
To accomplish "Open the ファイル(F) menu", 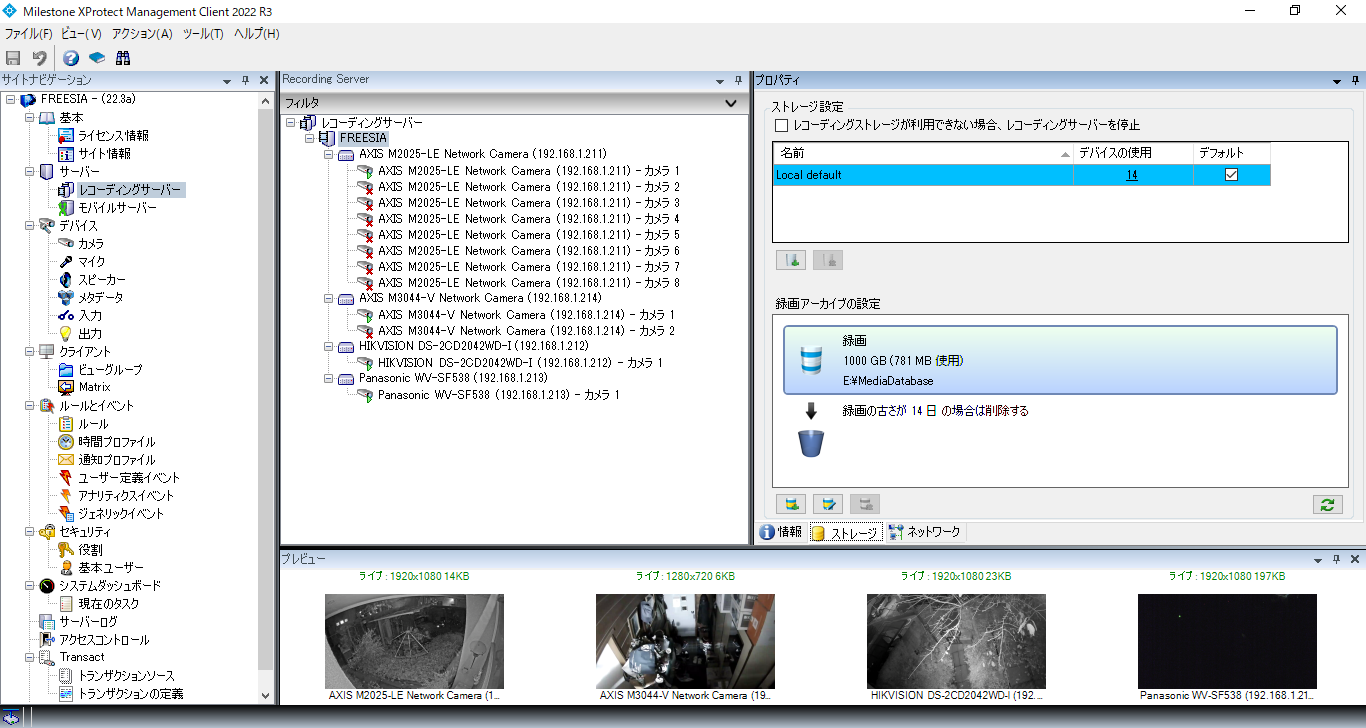I will point(28,33).
